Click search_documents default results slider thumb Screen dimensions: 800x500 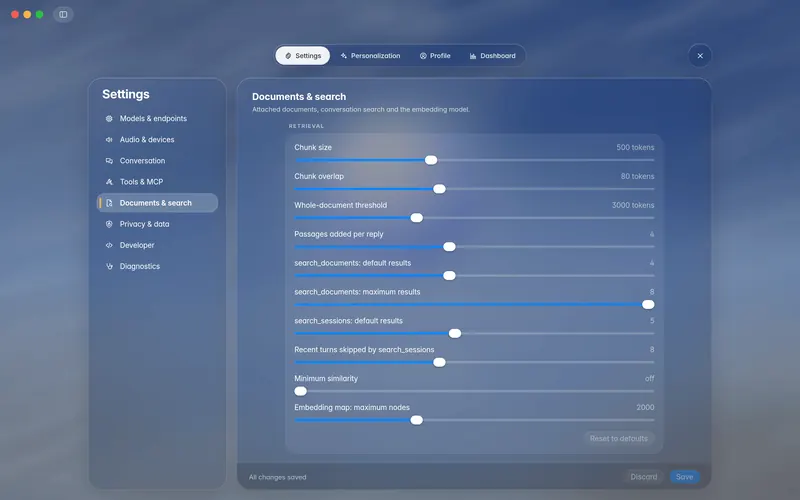pos(449,276)
